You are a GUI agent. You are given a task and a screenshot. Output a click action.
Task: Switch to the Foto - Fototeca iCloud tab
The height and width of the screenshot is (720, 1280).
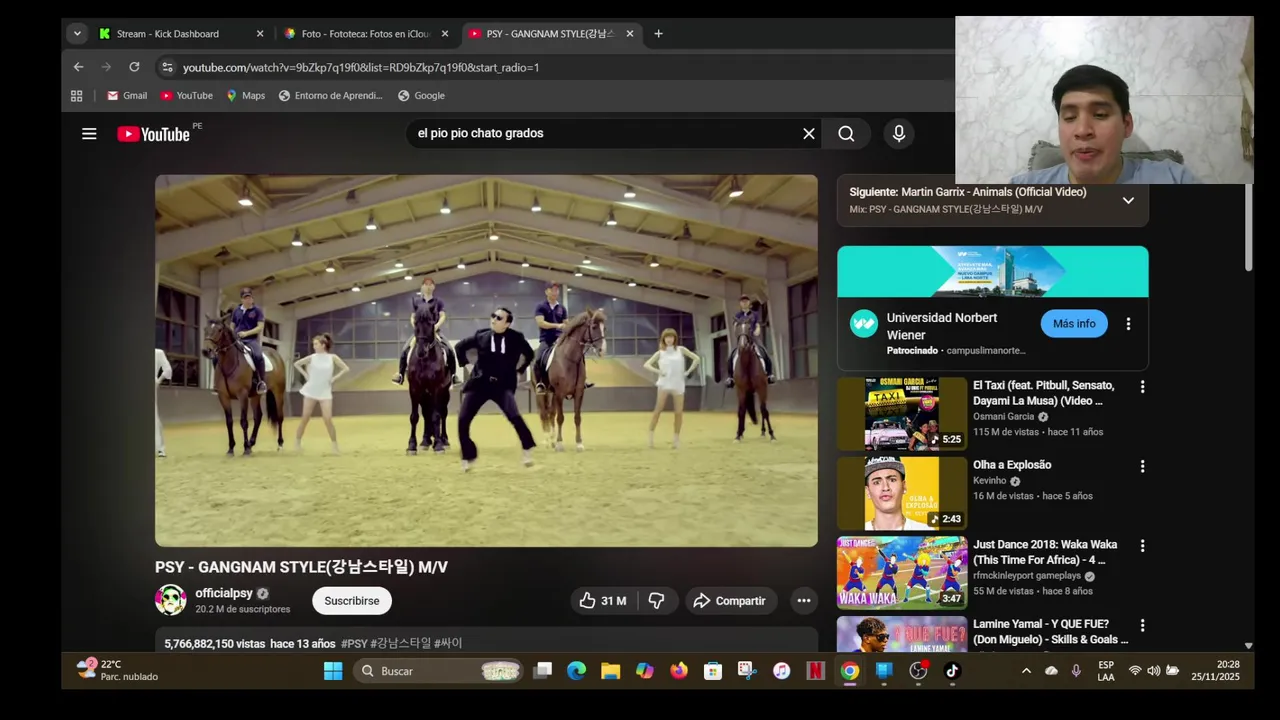365,34
